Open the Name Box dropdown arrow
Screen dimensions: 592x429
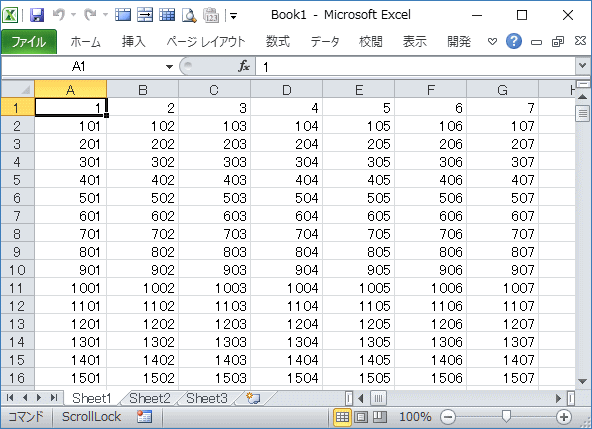tap(170, 67)
